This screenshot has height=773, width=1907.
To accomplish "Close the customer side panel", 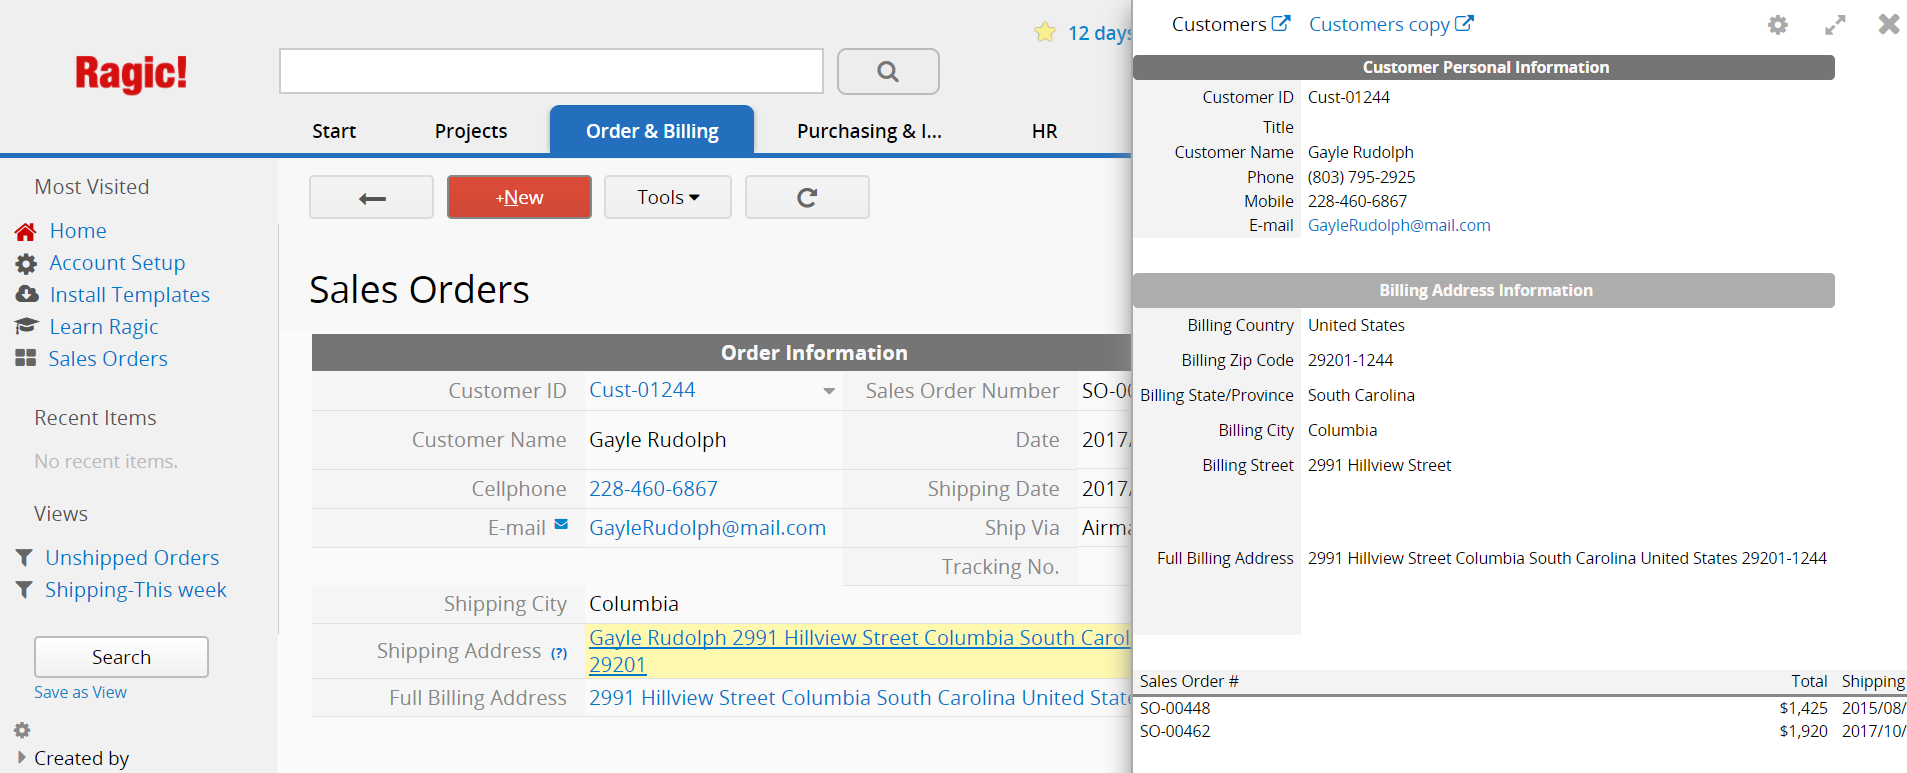I will pyautogui.click(x=1888, y=24).
